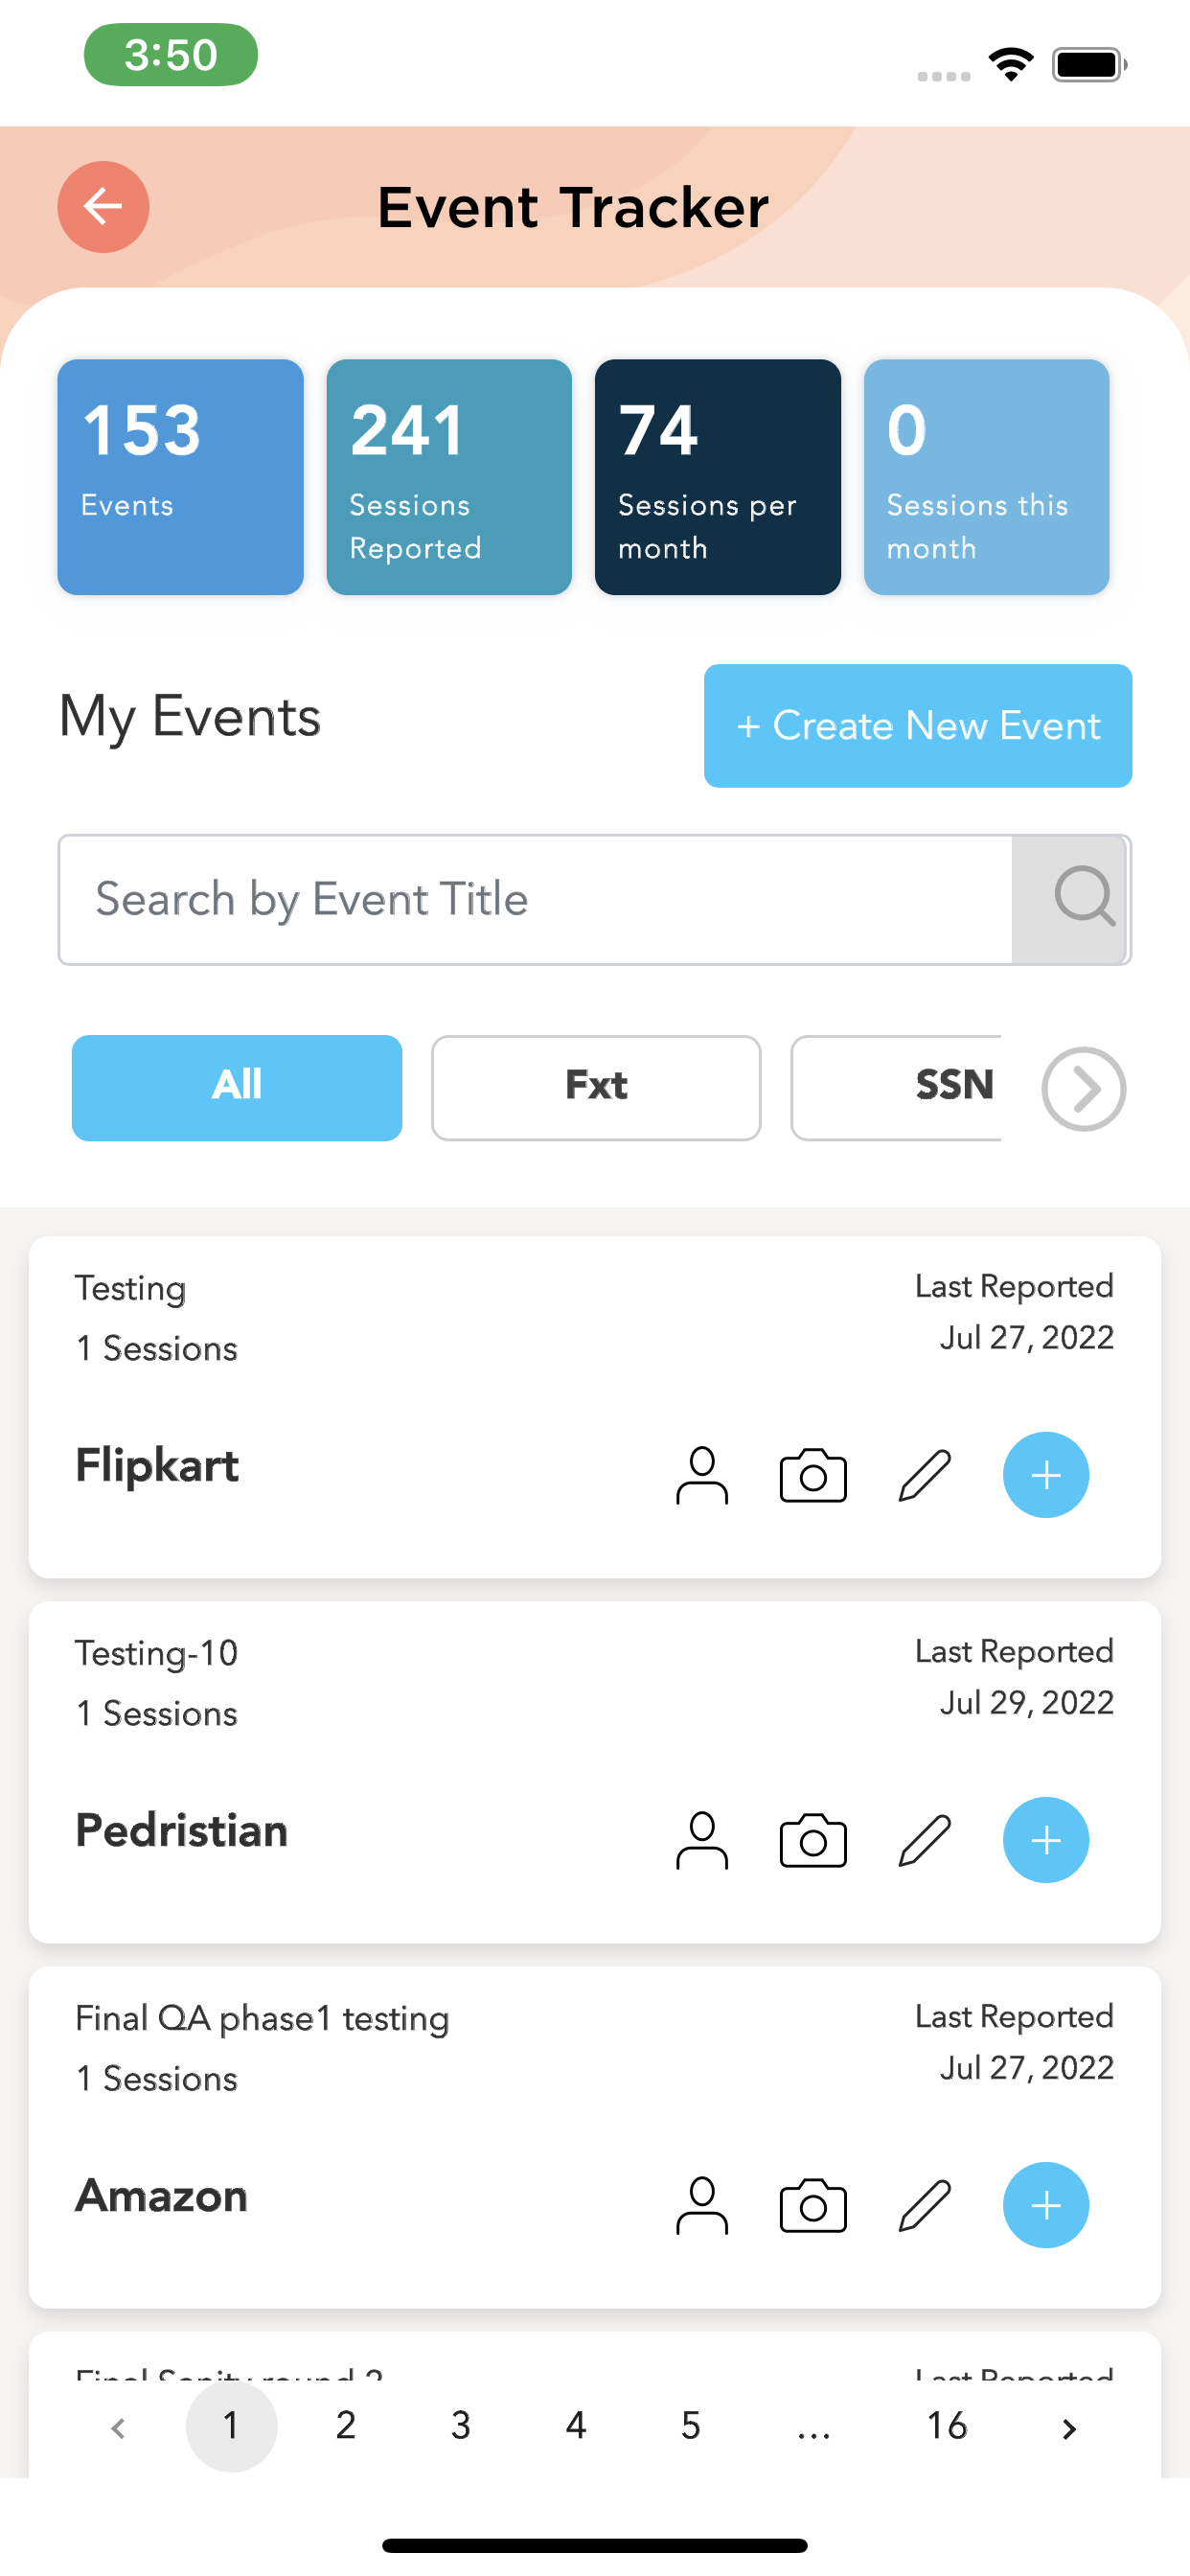Tap the camera icon for Flipkart

click(812, 1475)
